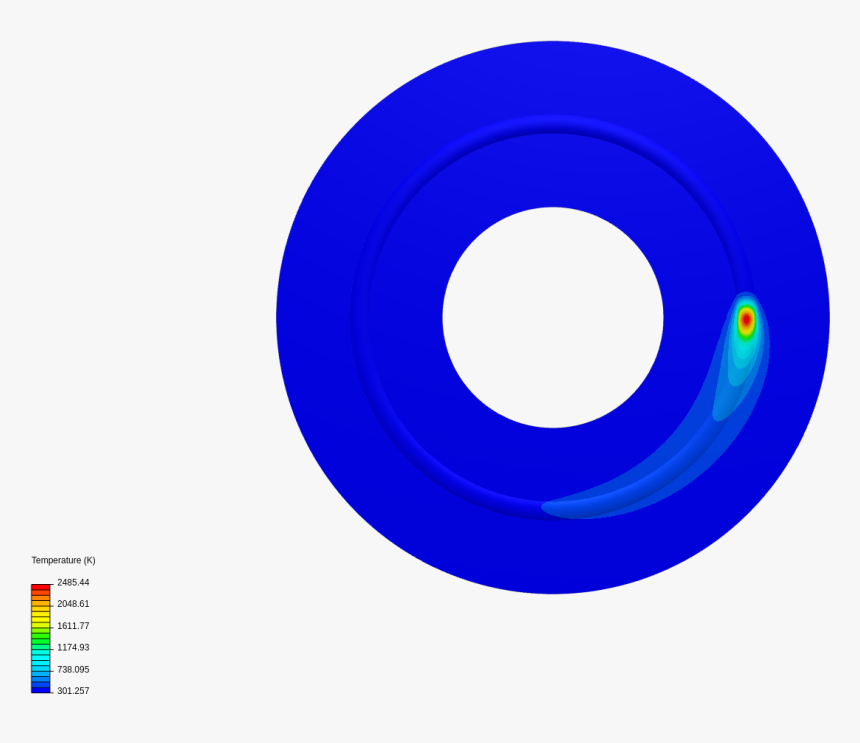Click the red hot spot on the disc
Viewport: 860px width, 743px height.
746,319
